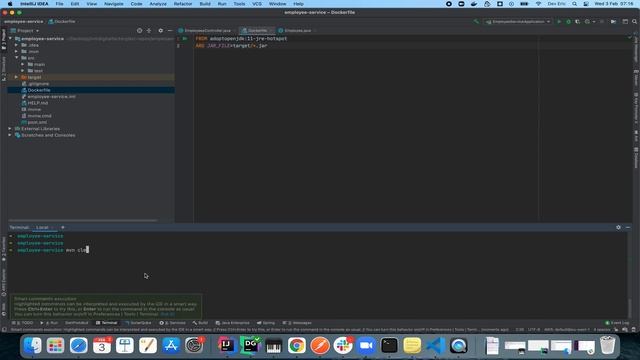Open DataGrip from the Dock

click(x=250, y=345)
